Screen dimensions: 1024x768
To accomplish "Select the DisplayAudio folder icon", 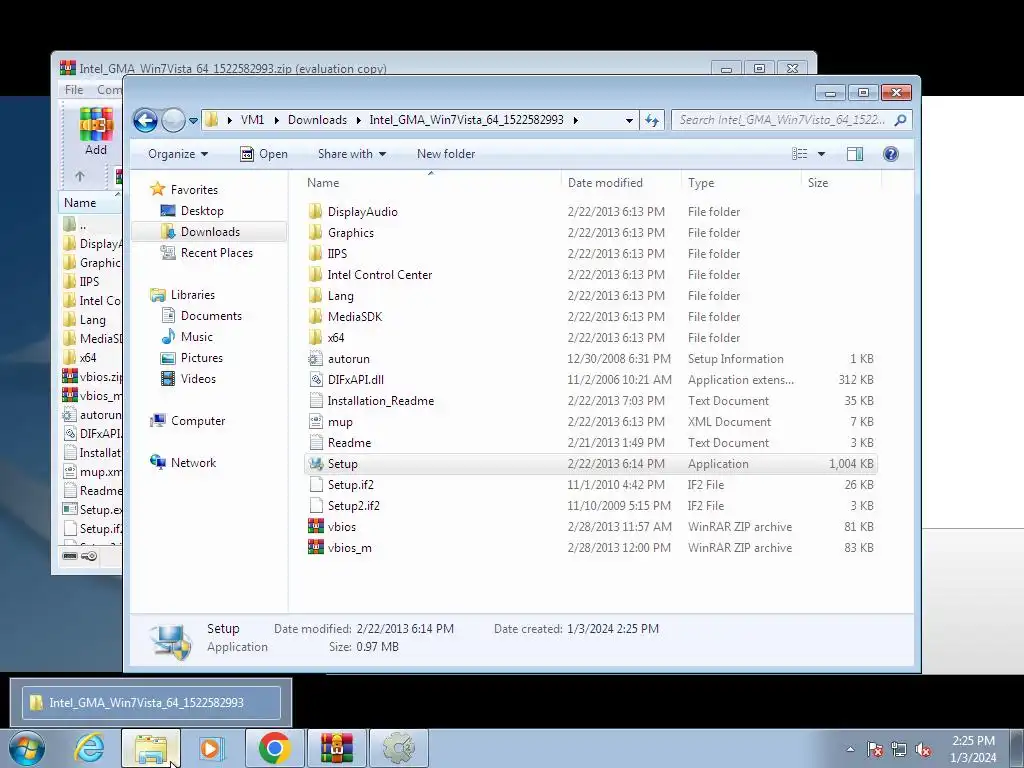I will click(315, 212).
